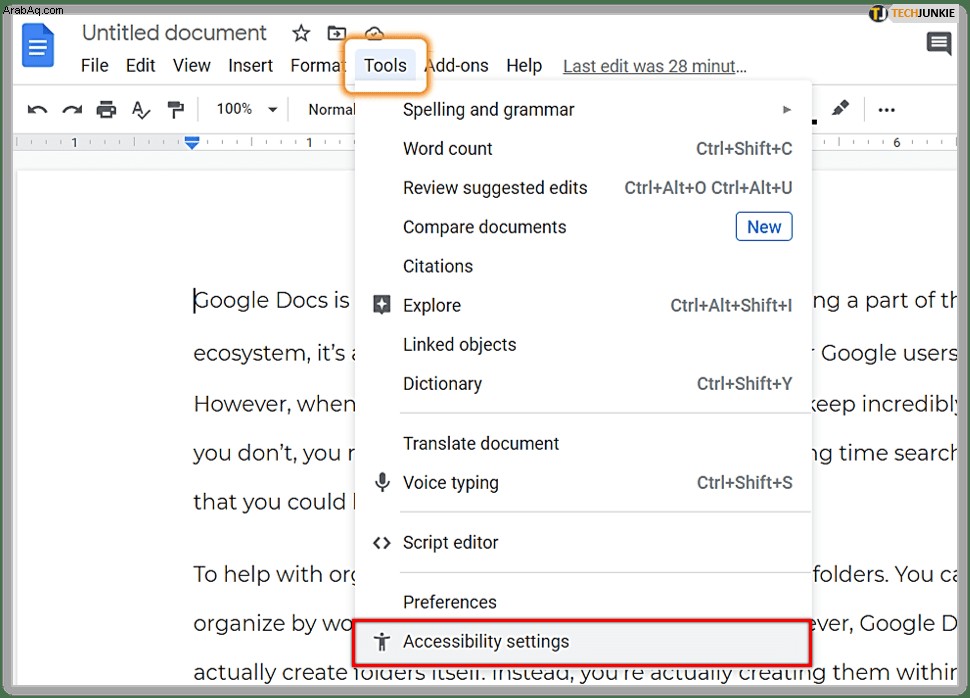Screen dimensions: 970x698
Task: Open the Insert menu
Action: coord(250,66)
